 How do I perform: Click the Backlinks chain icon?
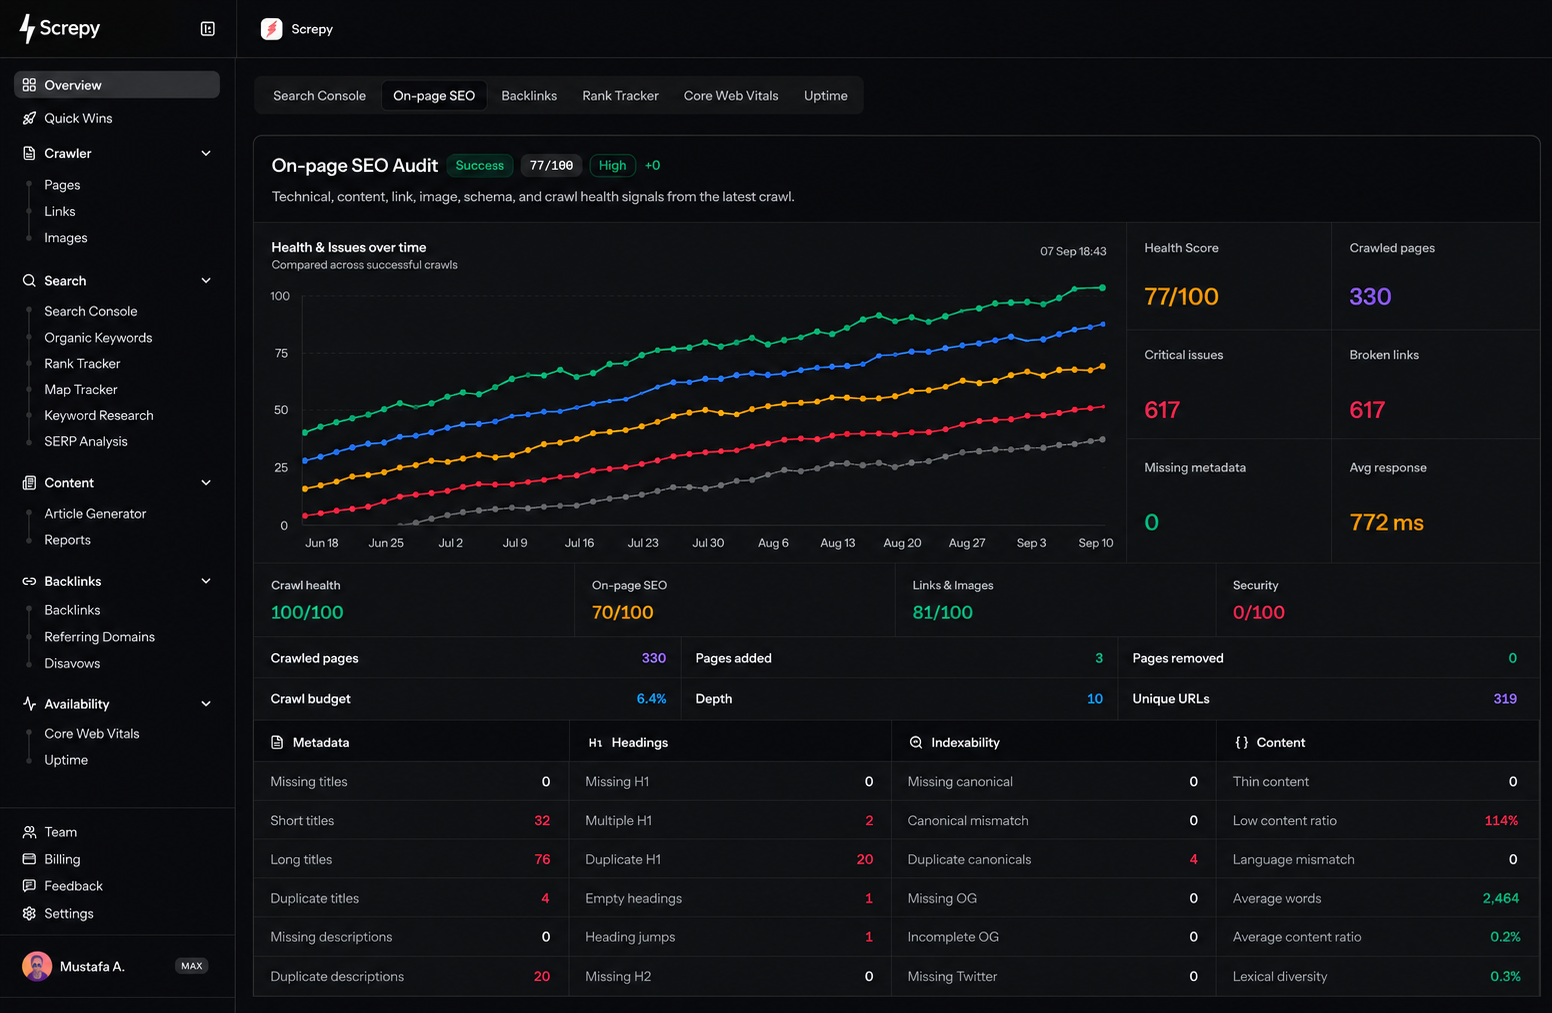pos(29,581)
